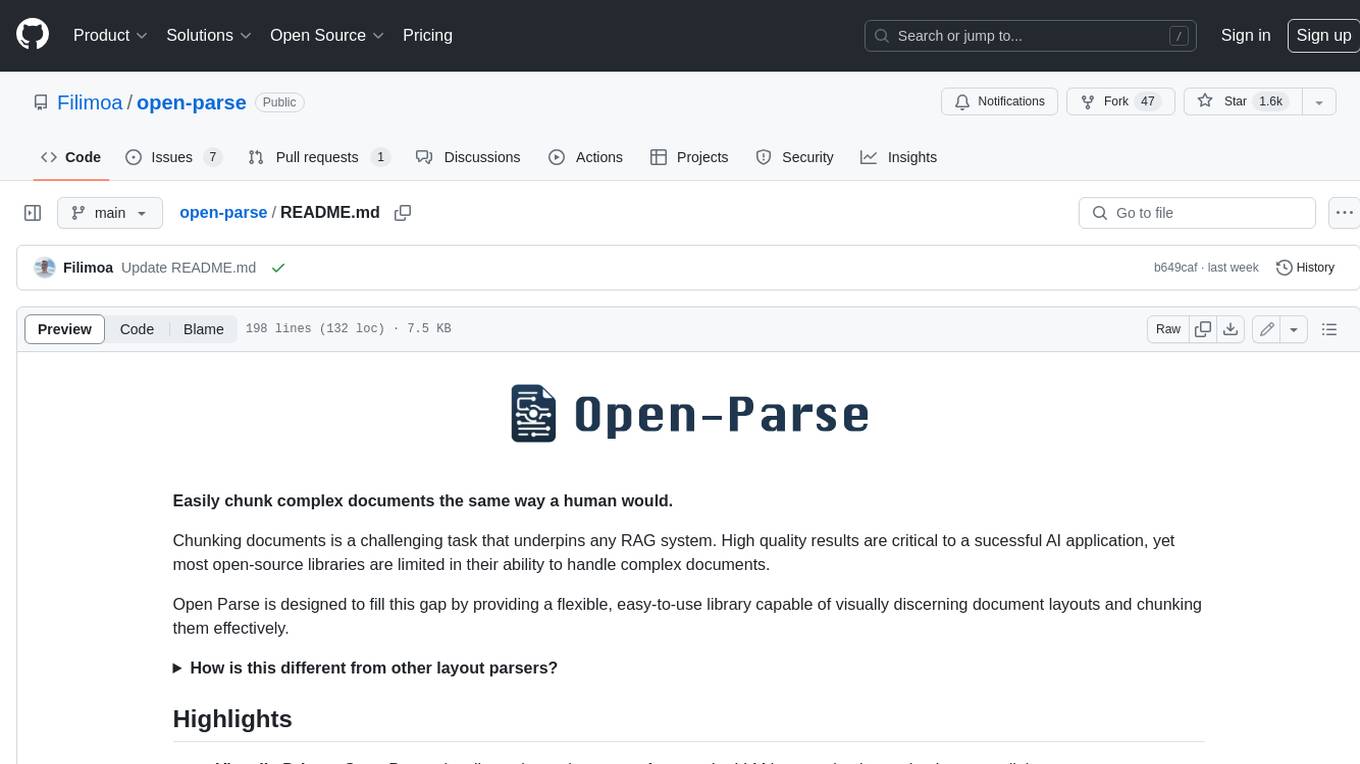Open the more file actions ellipsis button
1360x764 pixels.
(1344, 213)
